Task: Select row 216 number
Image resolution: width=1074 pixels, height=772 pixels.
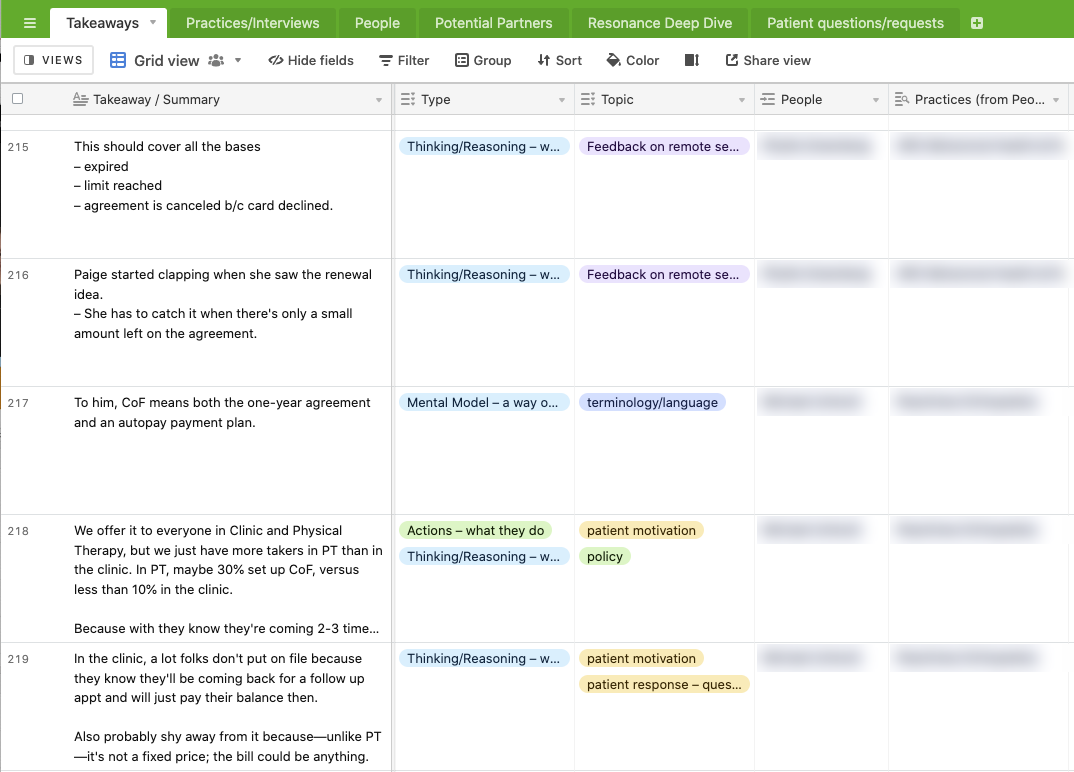Action: 18,275
